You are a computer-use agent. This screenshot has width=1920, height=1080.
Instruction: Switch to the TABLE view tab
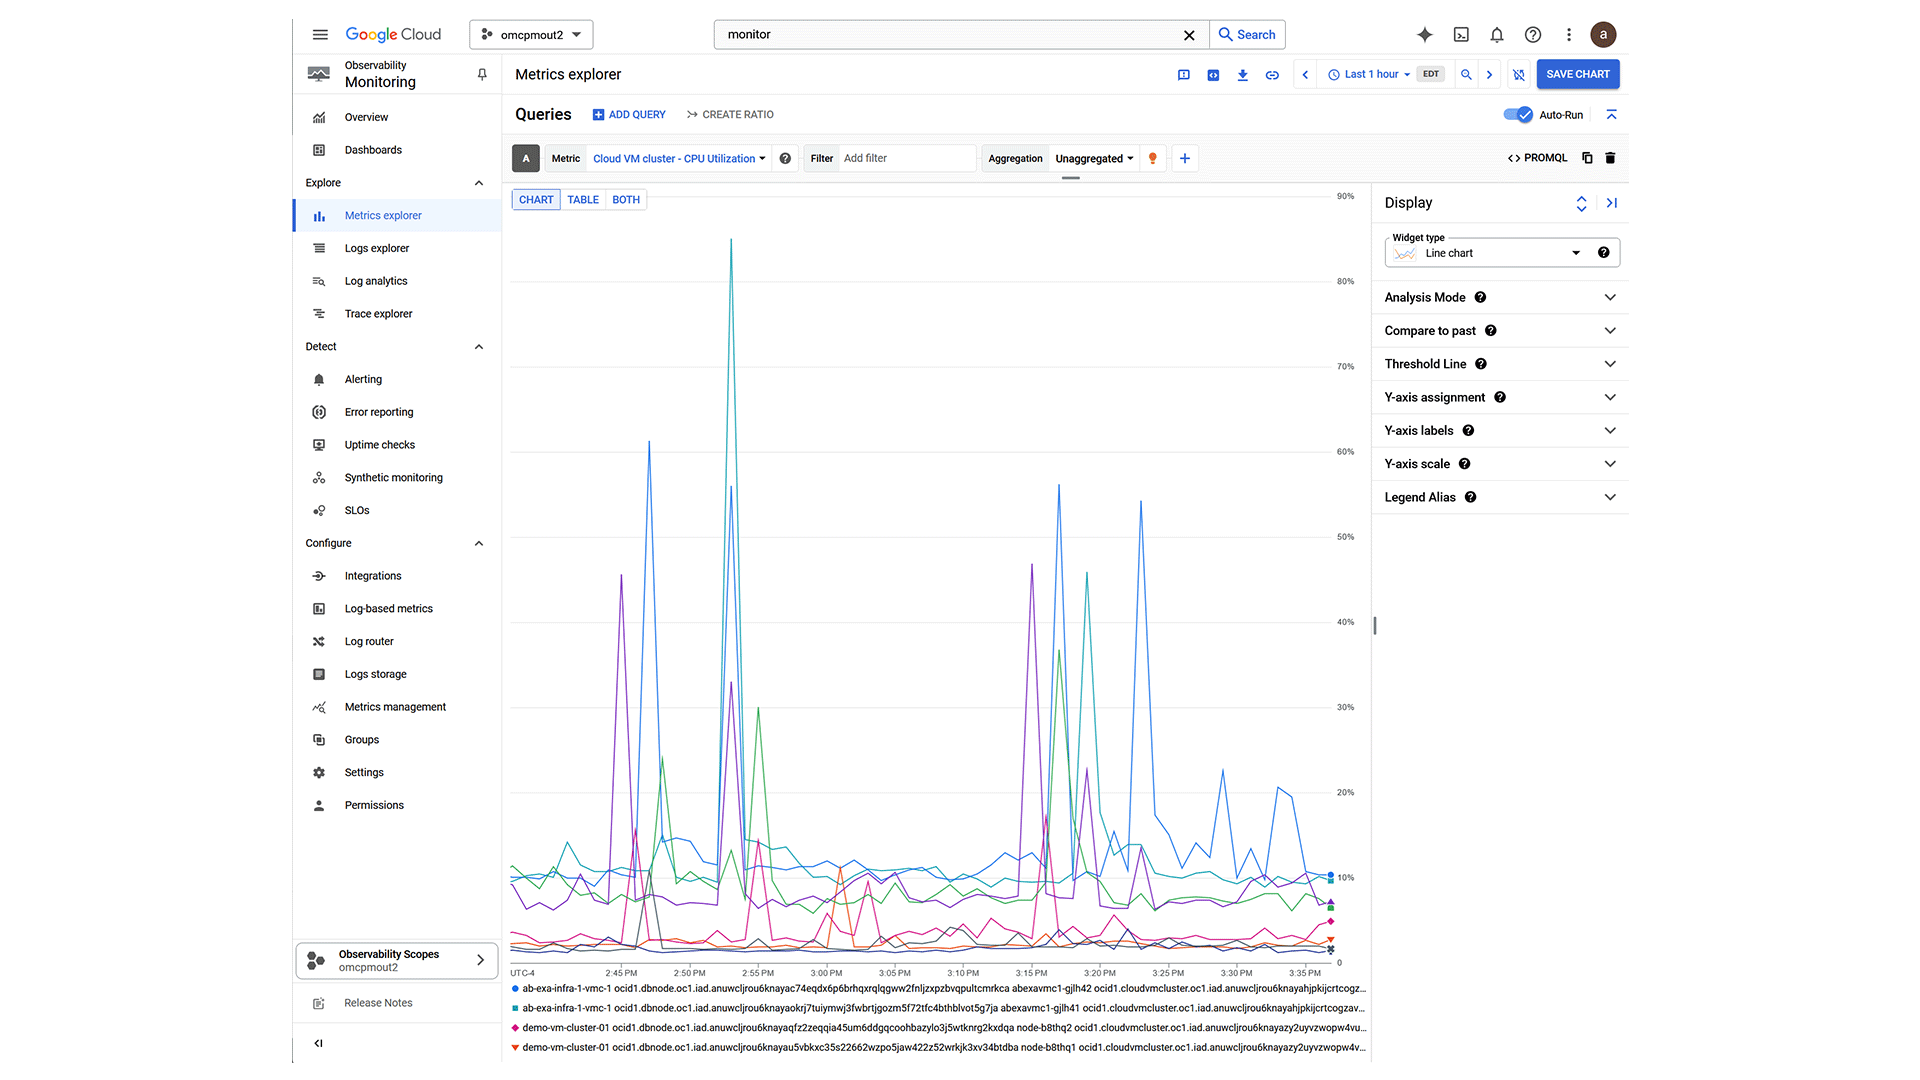582,199
